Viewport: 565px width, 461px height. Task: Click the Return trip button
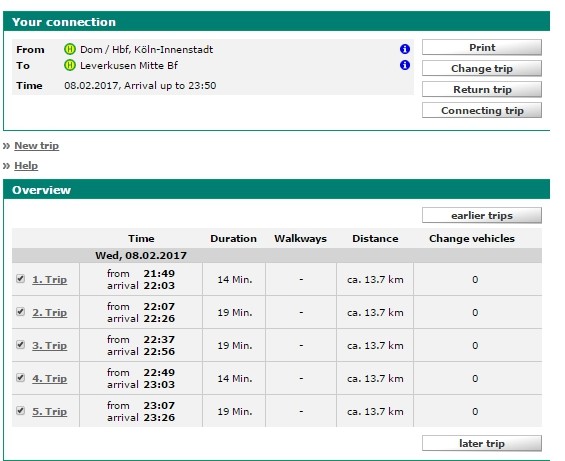482,89
